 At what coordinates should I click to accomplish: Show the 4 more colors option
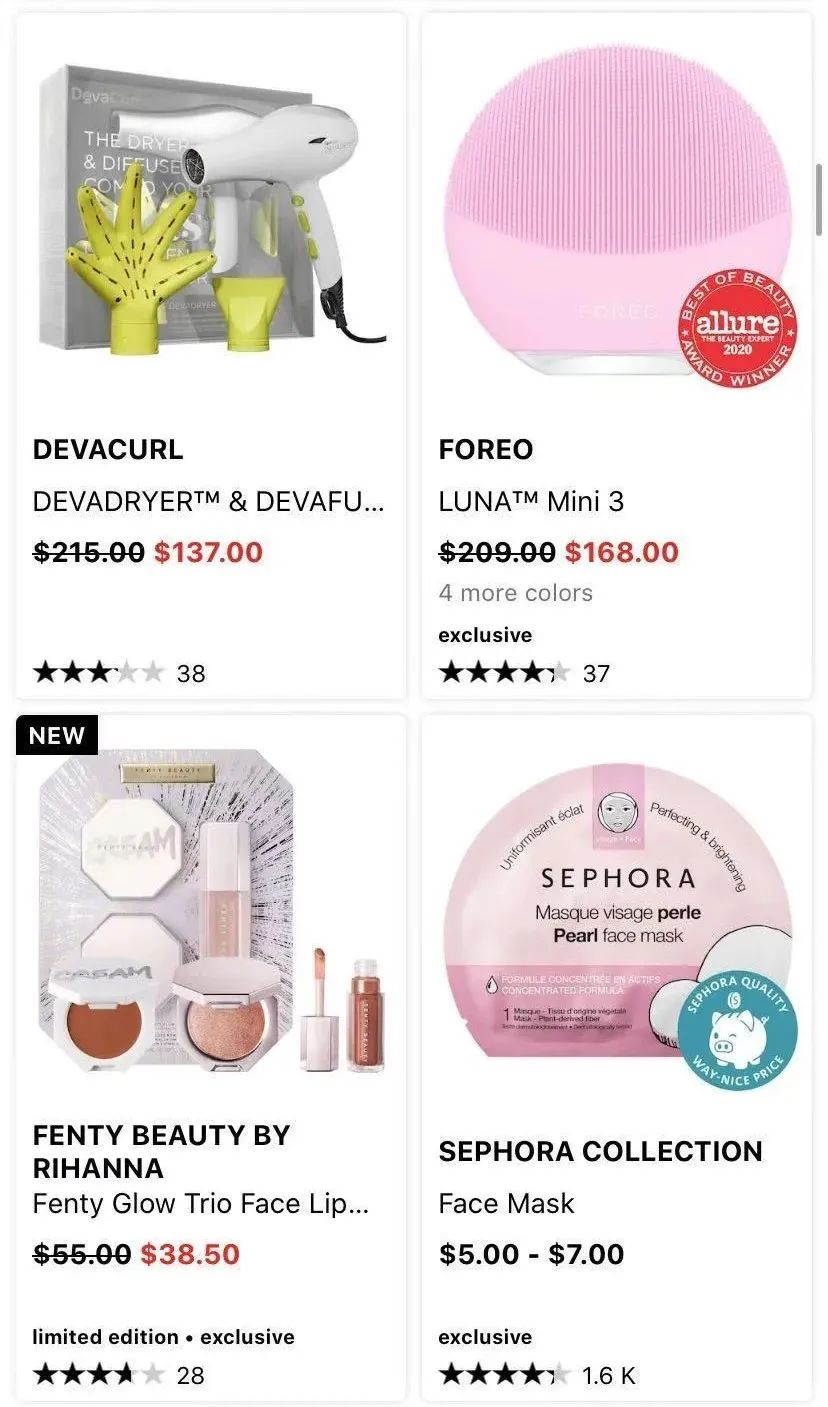pos(515,593)
